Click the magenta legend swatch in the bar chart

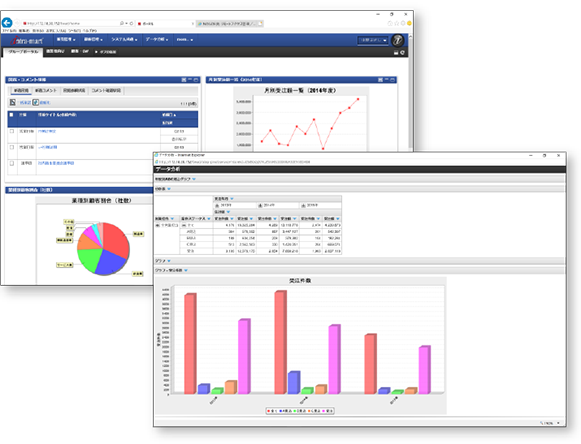click(x=324, y=411)
